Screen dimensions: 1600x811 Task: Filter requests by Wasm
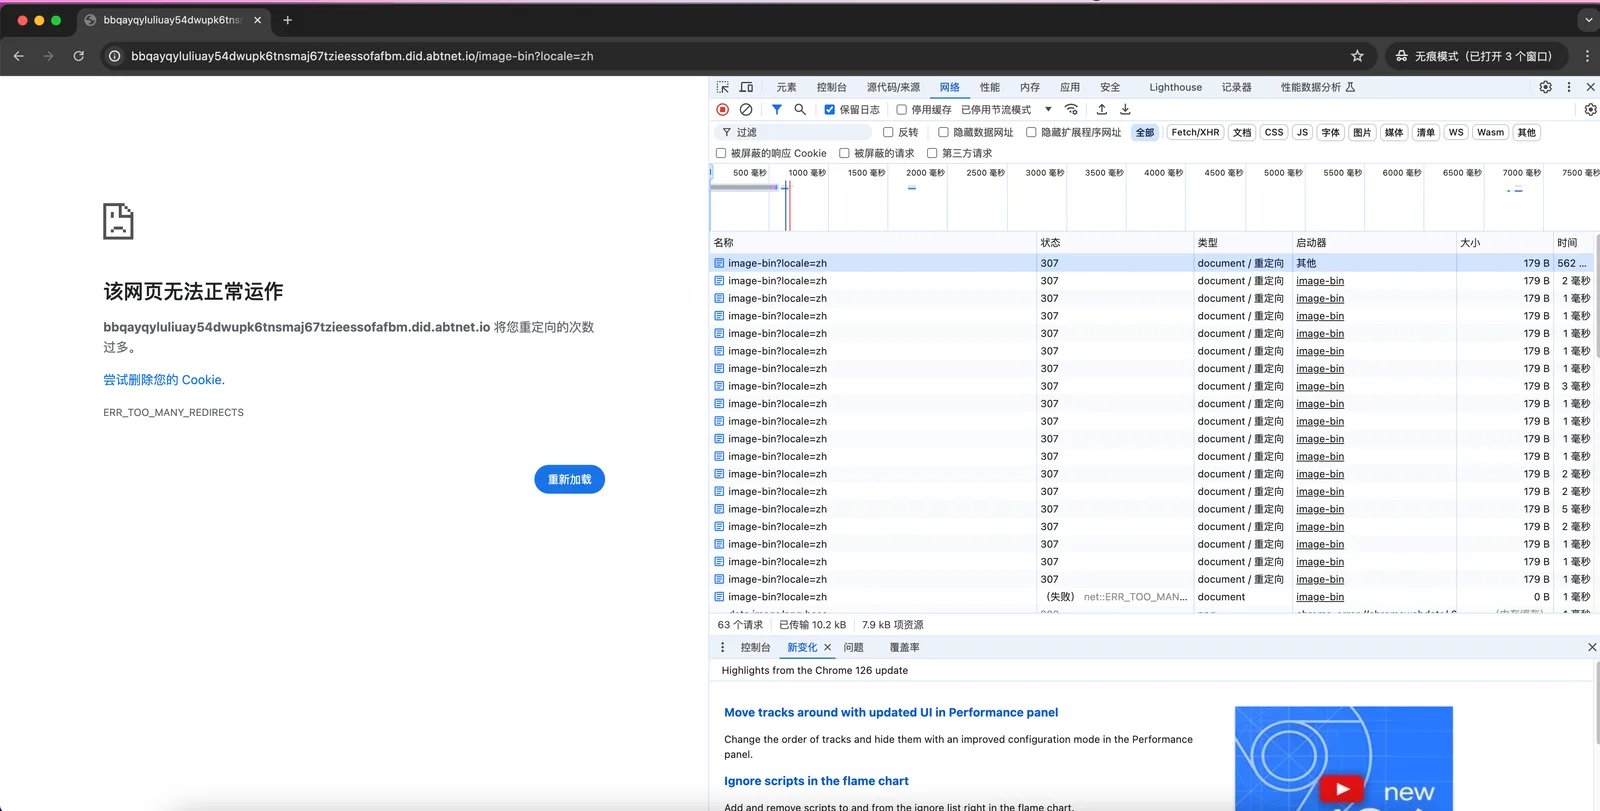tap(1490, 132)
